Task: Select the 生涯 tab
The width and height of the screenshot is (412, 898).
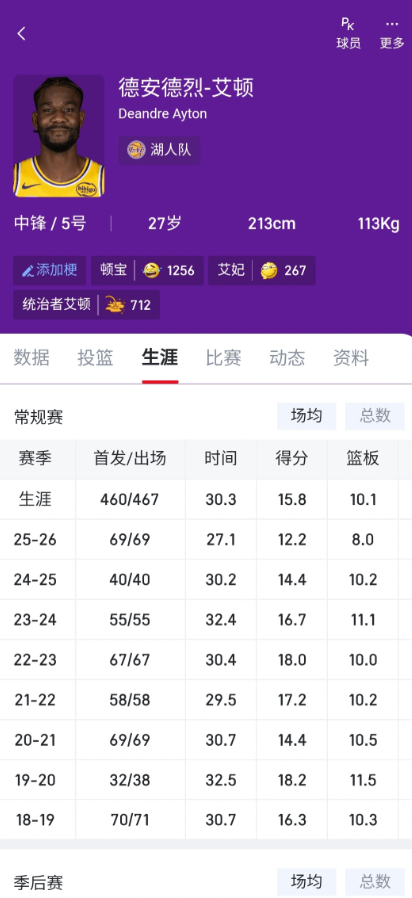Action: pyautogui.click(x=160, y=359)
